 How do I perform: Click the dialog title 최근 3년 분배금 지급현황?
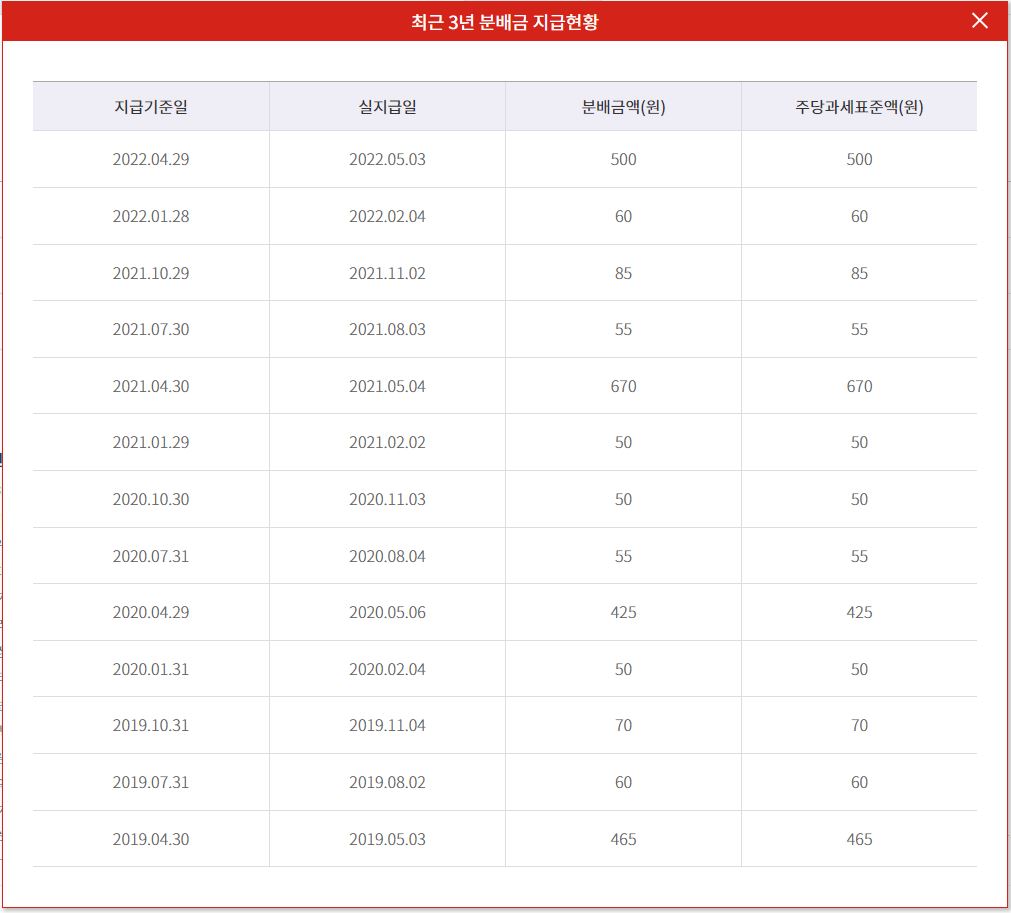click(x=505, y=22)
